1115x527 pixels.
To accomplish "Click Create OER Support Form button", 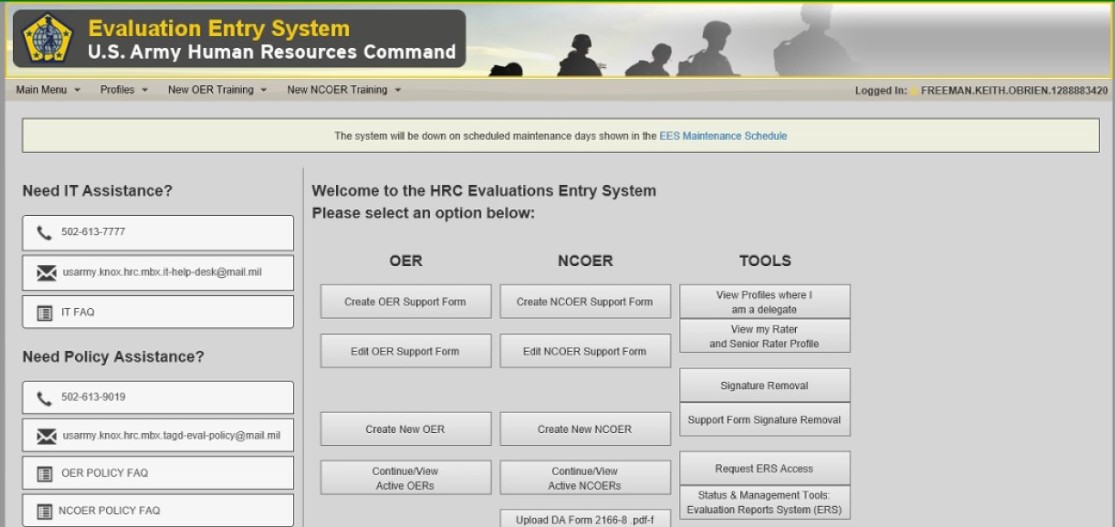I will tap(405, 302).
